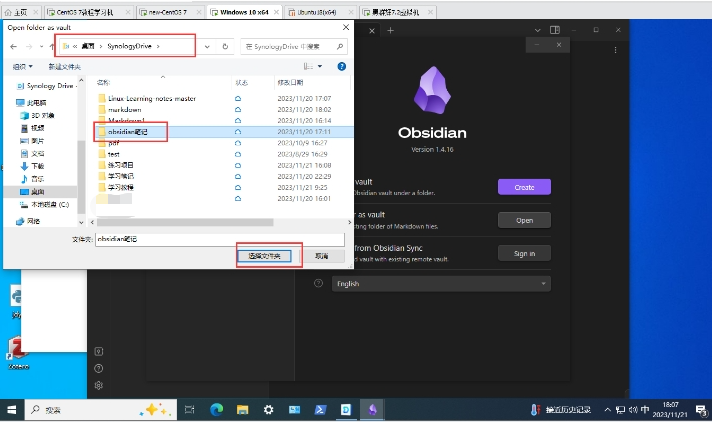Image resolution: width=712 pixels, height=422 pixels.
Task: Select 下载 (Downloads) in the navigation pane
Action: [32, 166]
